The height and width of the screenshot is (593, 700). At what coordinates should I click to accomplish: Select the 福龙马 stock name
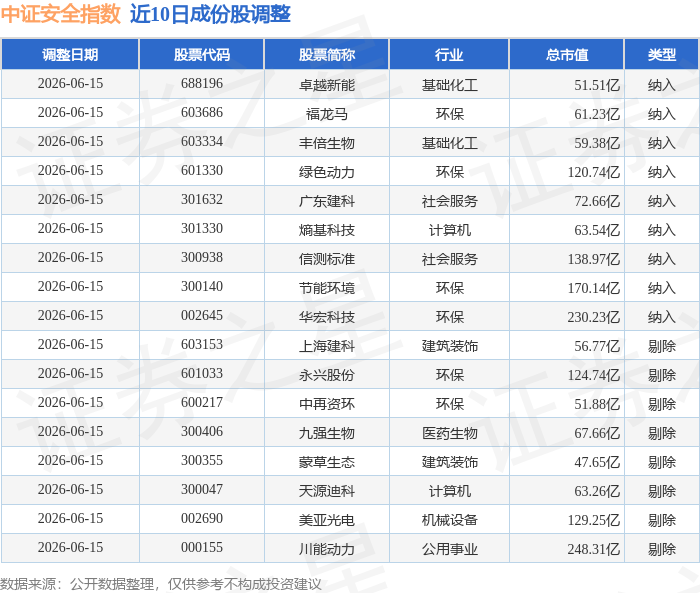pyautogui.click(x=327, y=114)
